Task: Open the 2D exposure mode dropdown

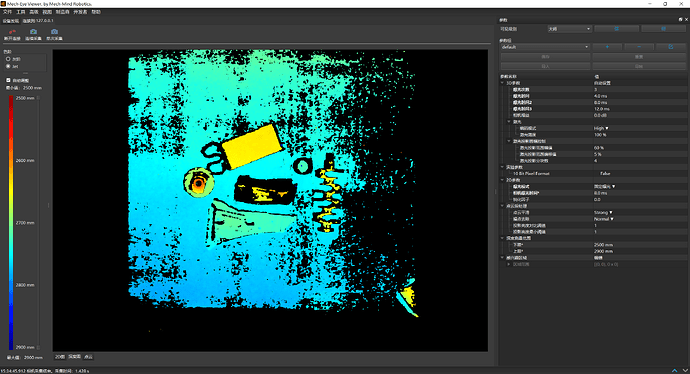Action: coord(605,186)
